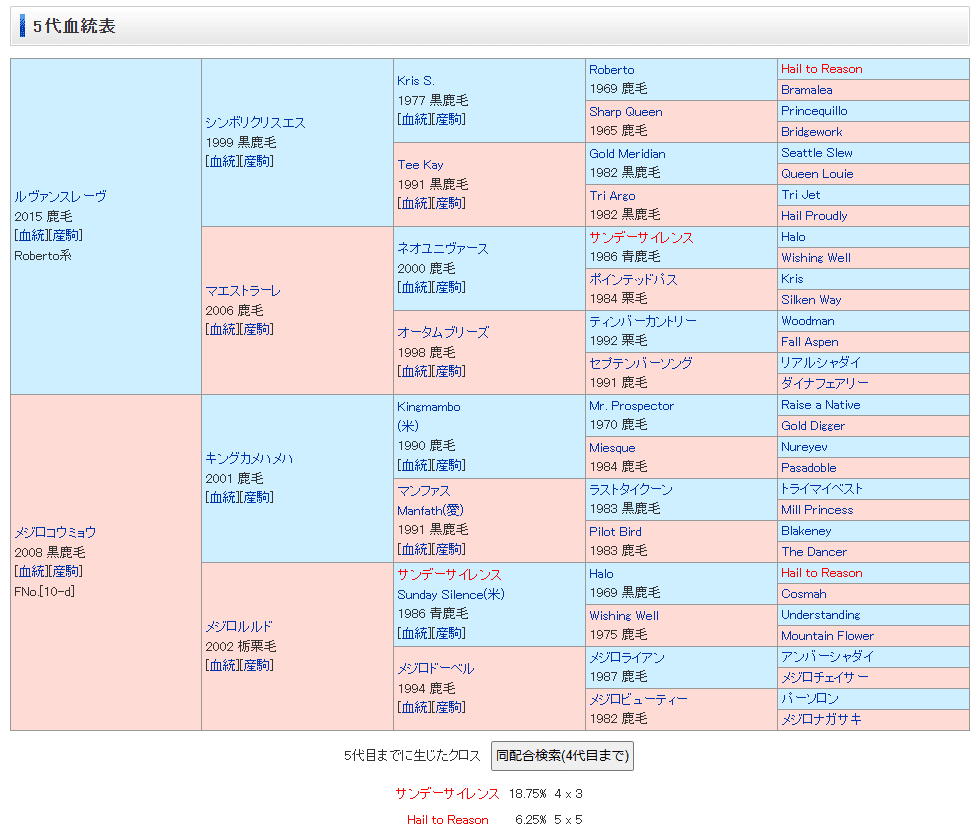
Task: Open キングカメハメハ horse page
Action: coord(249,458)
